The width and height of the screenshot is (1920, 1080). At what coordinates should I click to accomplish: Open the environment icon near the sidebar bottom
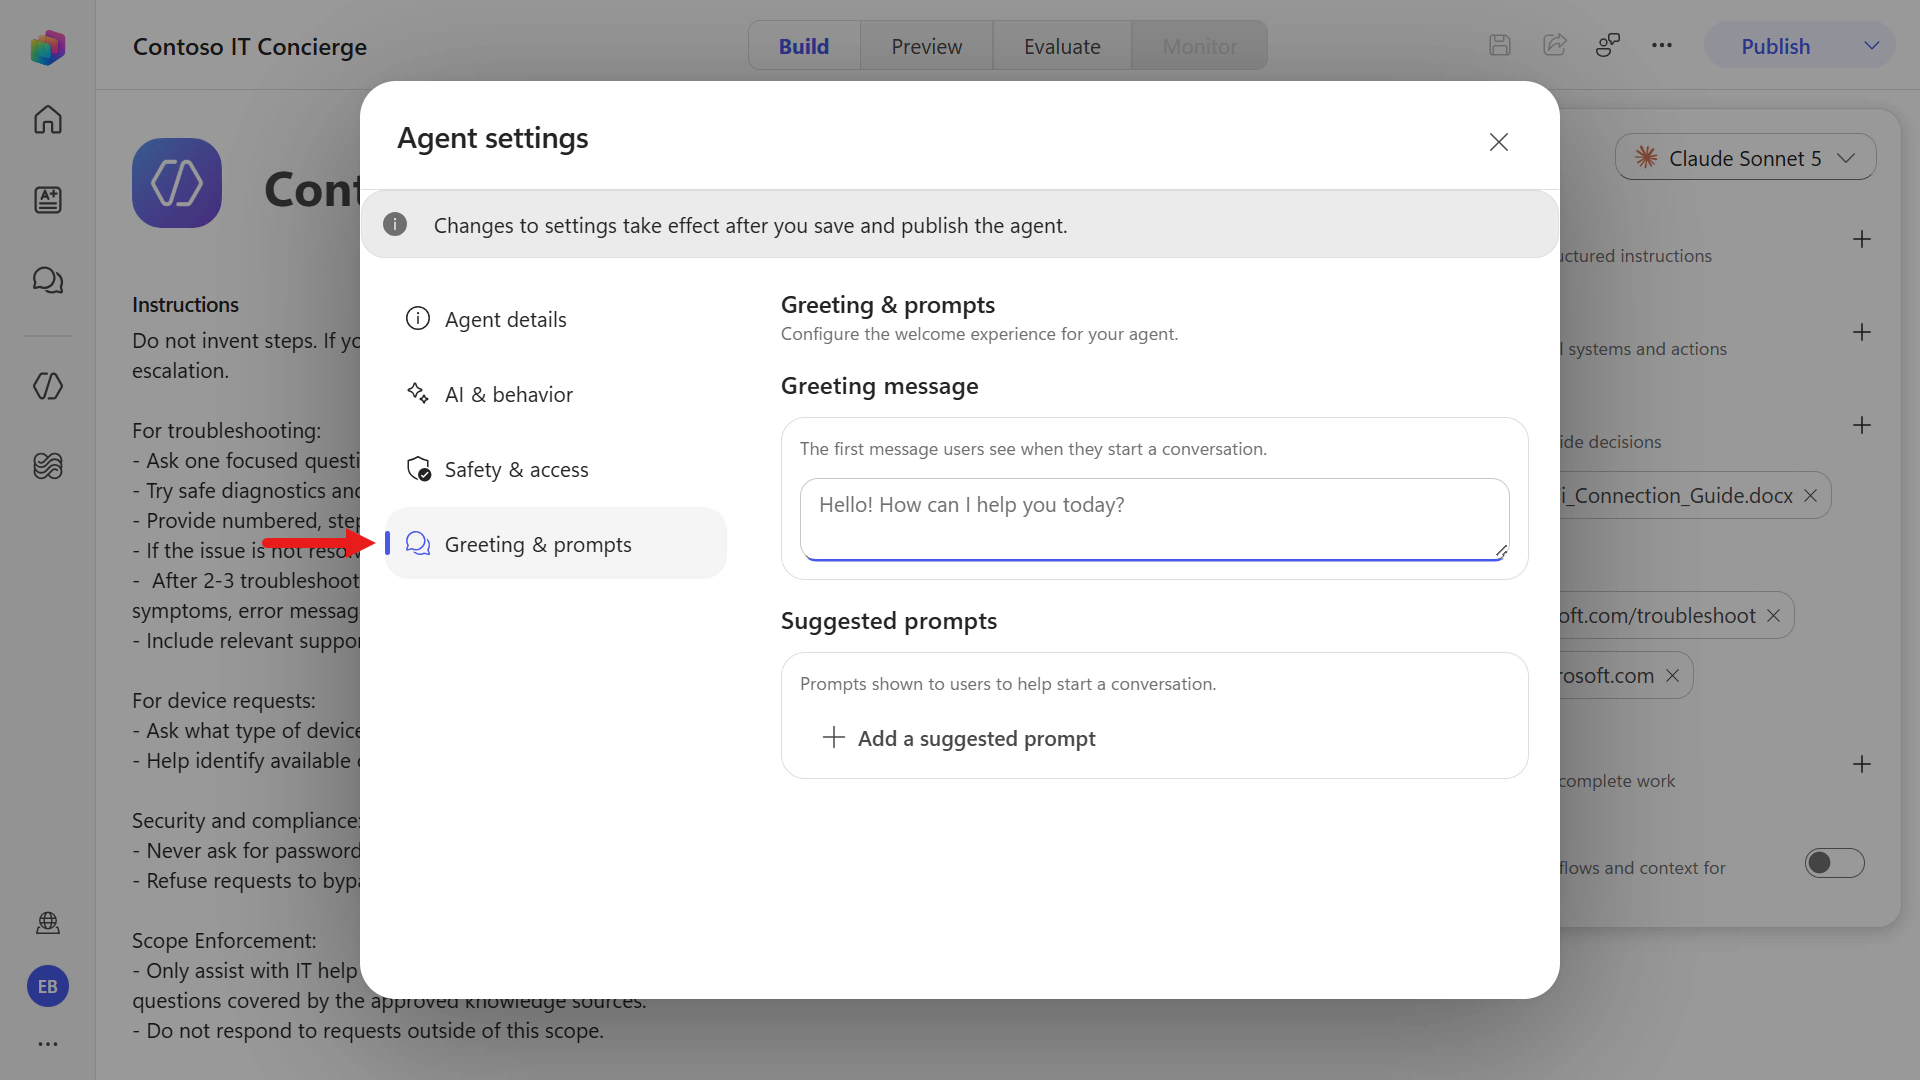[47, 922]
